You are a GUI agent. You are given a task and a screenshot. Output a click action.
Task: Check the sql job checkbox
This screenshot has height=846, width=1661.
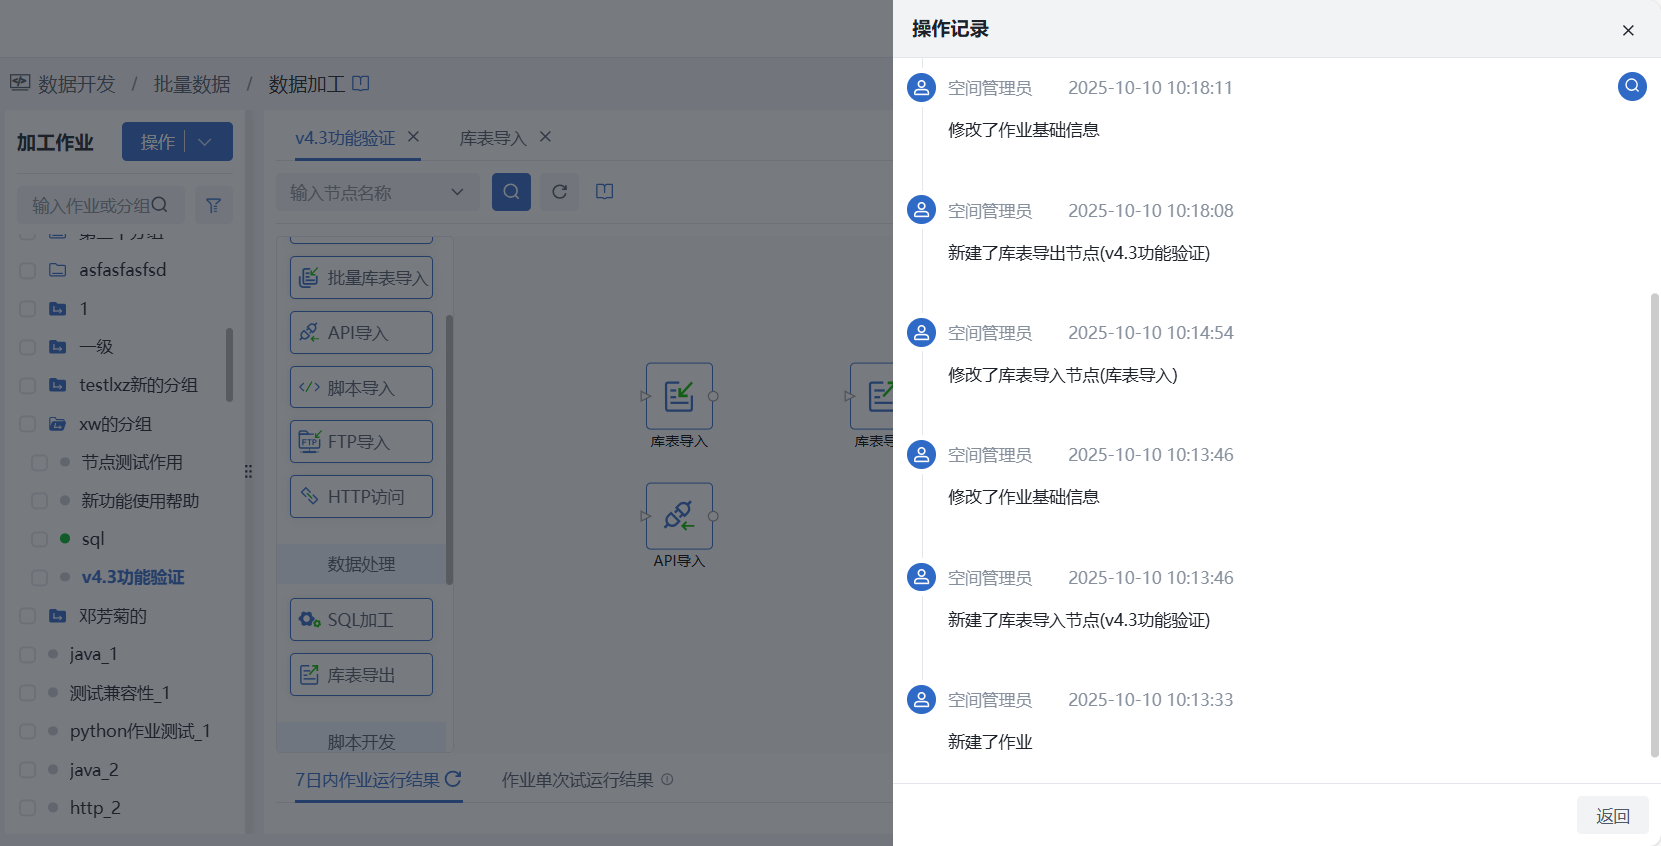click(40, 539)
